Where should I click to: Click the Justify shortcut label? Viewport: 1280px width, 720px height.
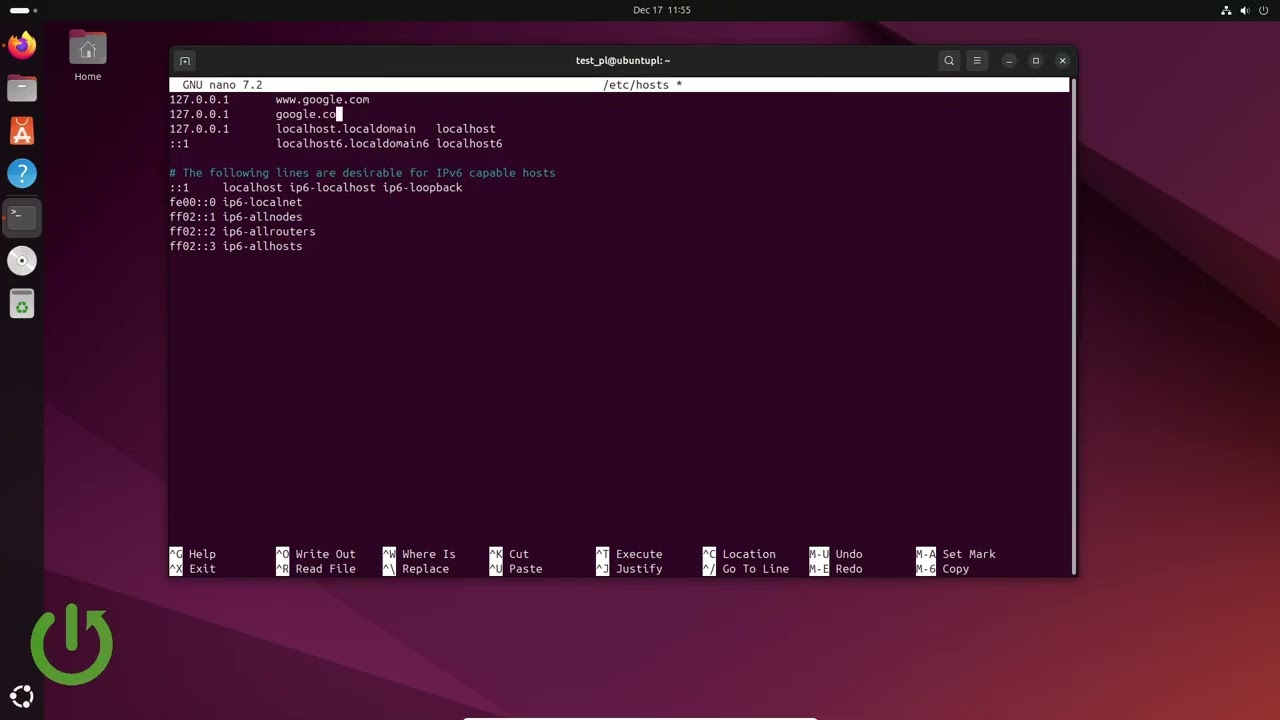[639, 569]
